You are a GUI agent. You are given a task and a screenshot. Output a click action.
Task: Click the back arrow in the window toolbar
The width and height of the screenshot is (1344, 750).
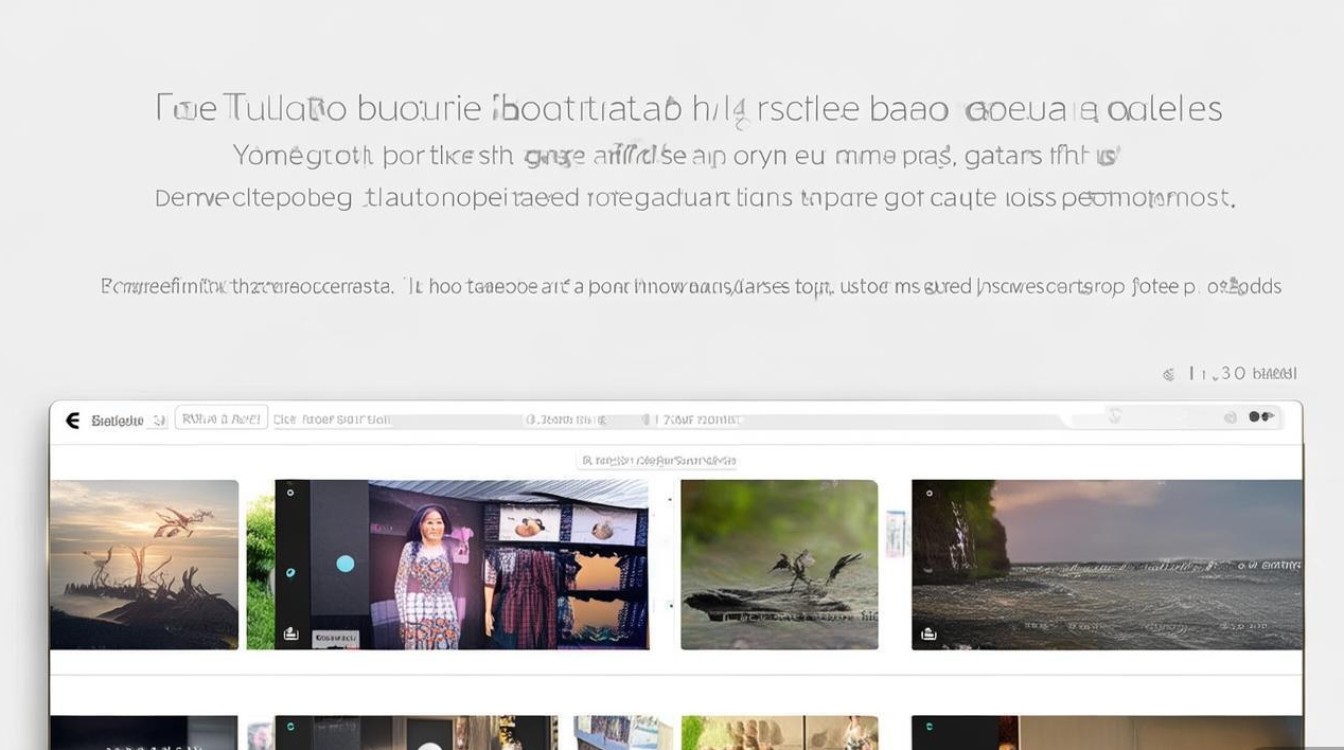click(72, 420)
